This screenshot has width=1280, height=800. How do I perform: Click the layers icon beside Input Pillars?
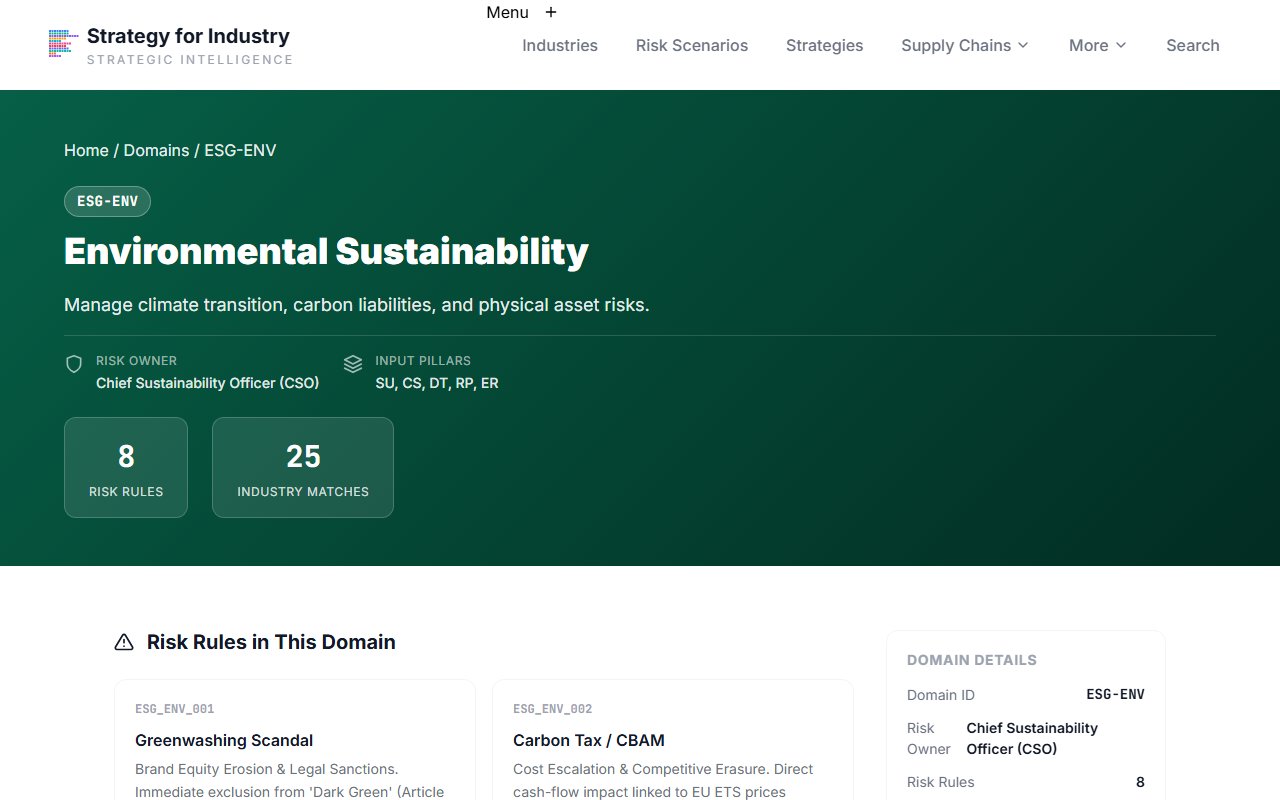(x=353, y=364)
